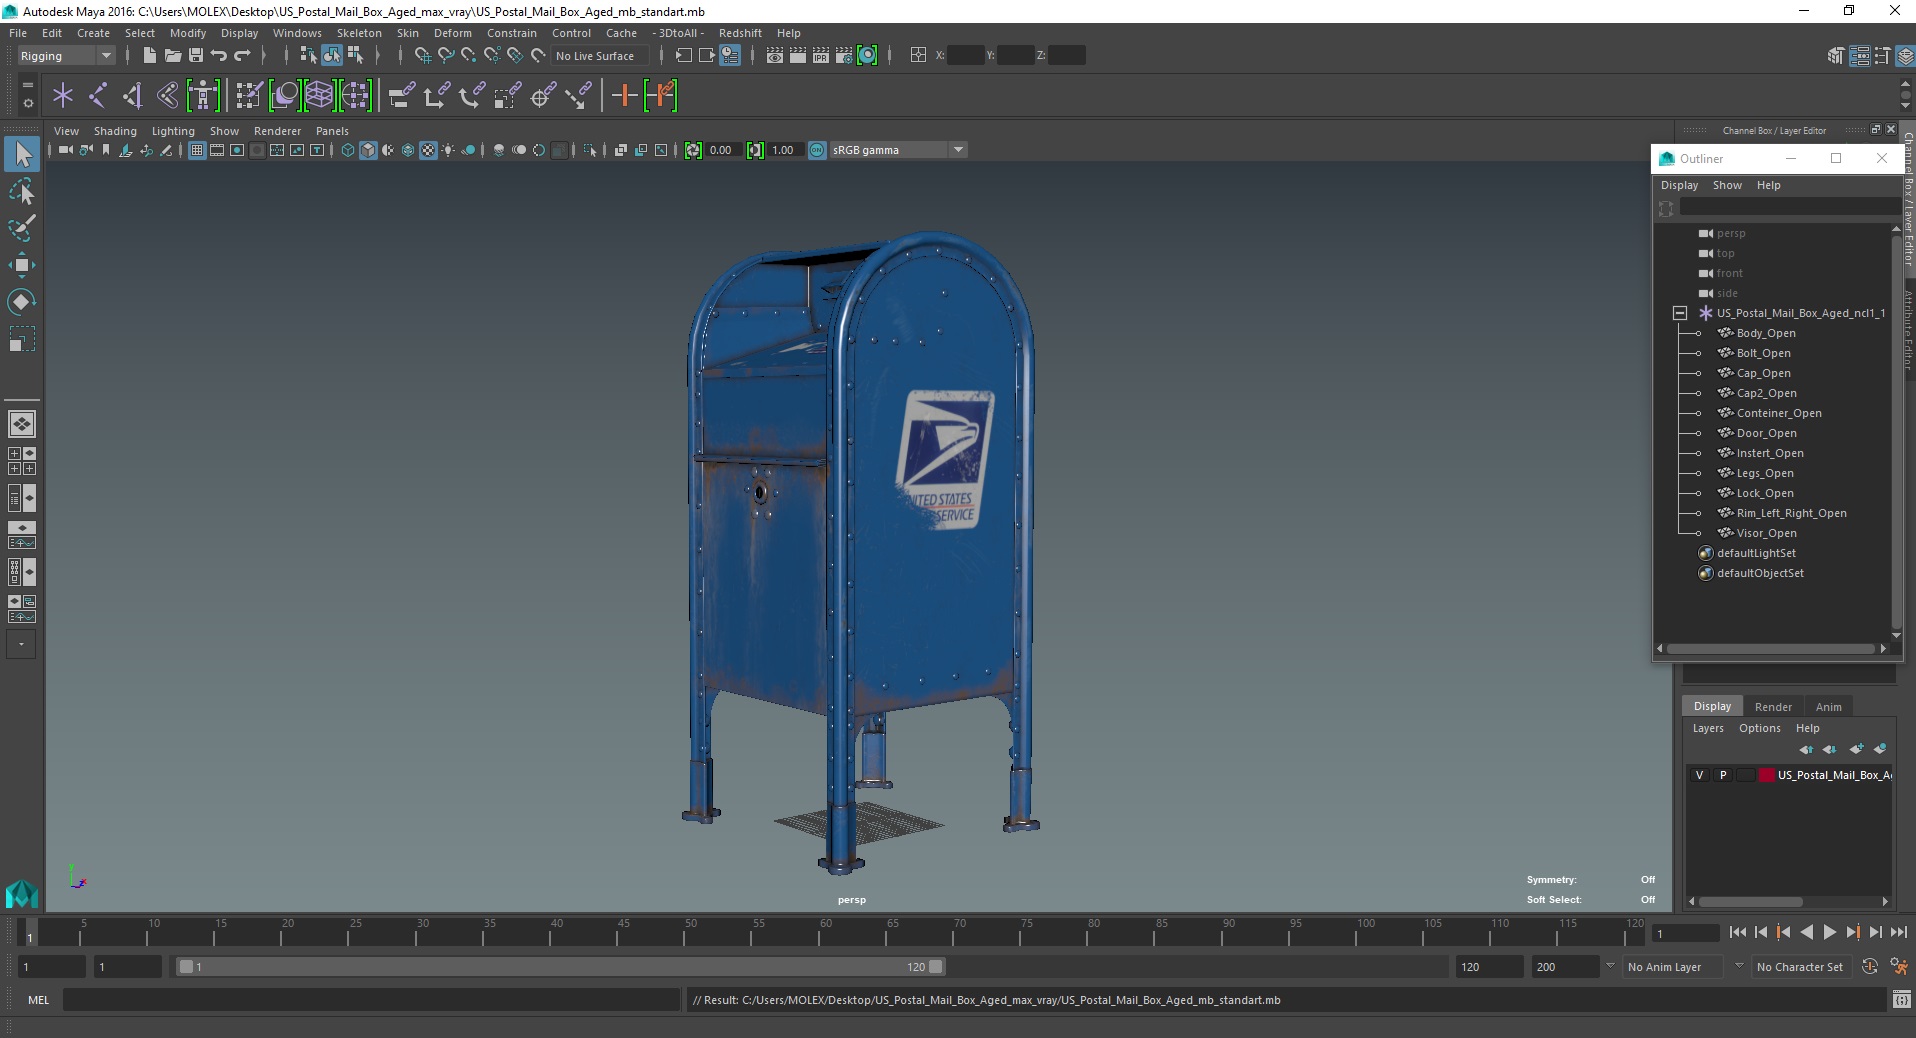Click the Outliner horizontal scrollbar

(x=1770, y=649)
